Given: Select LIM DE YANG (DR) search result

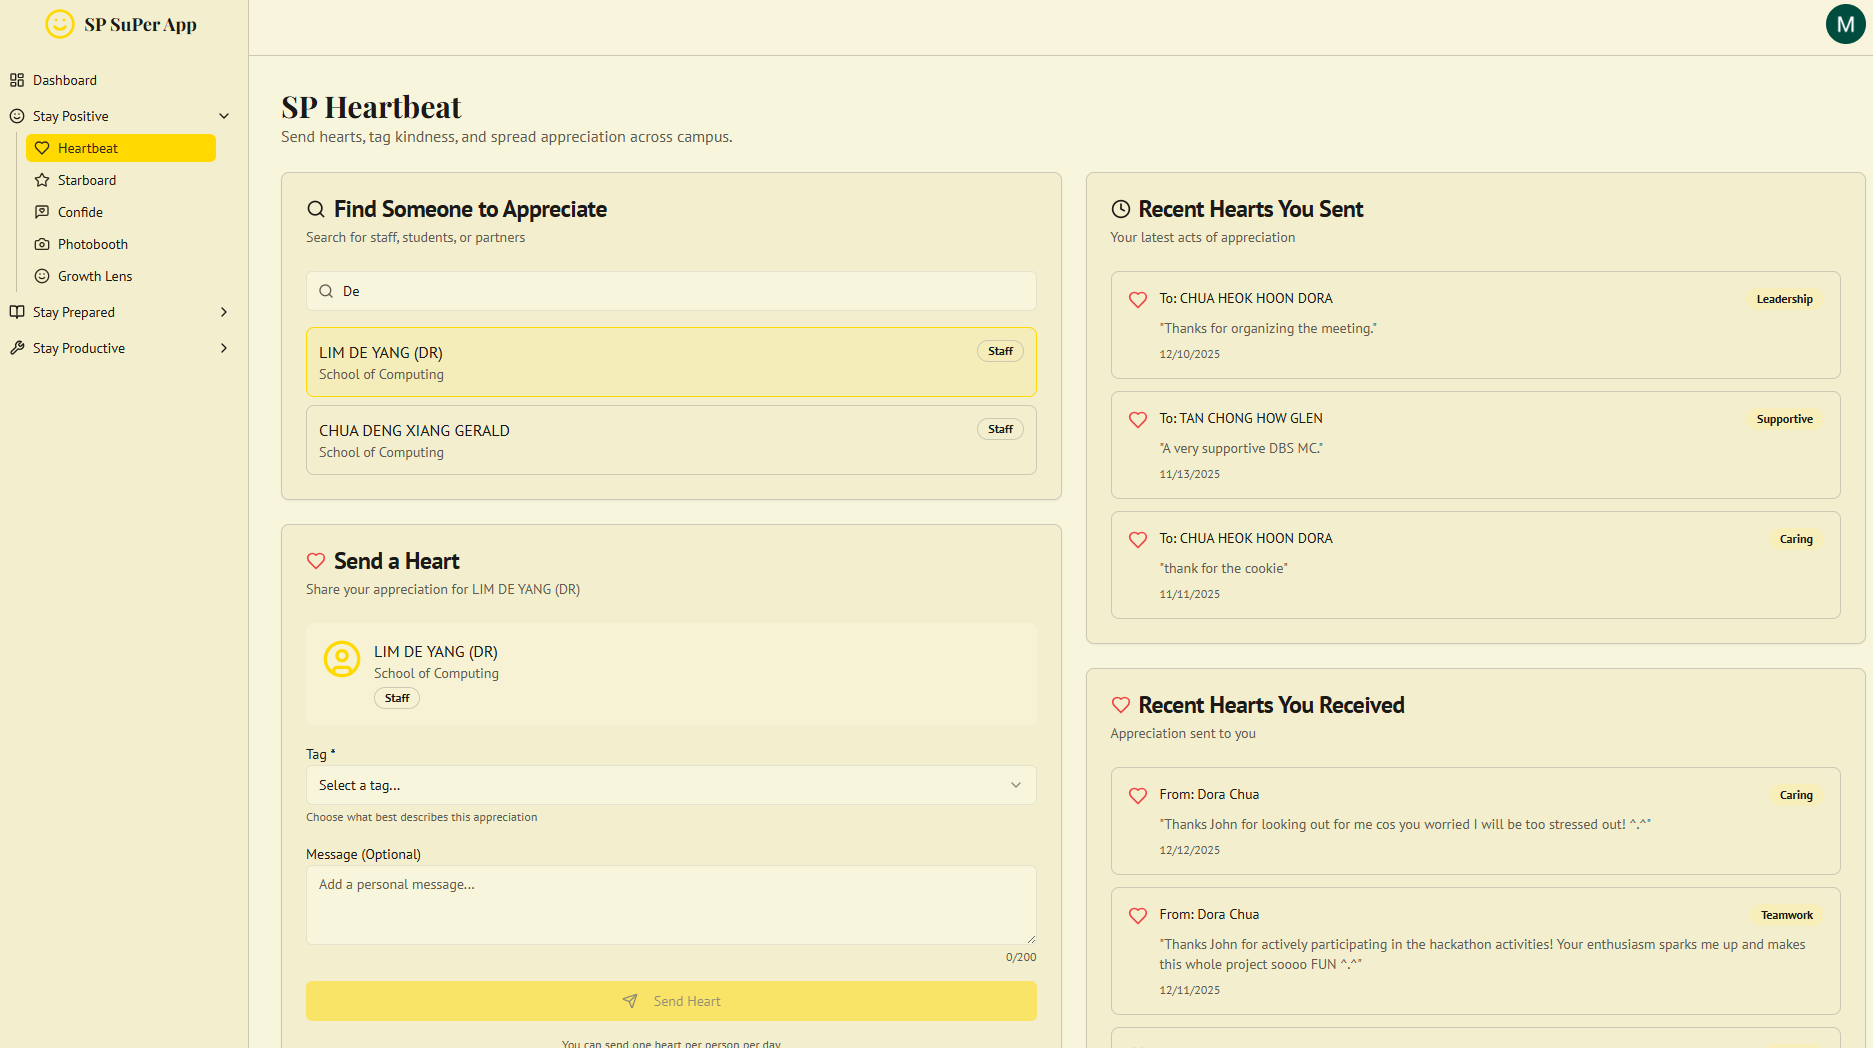Looking at the screenshot, I should pyautogui.click(x=671, y=362).
